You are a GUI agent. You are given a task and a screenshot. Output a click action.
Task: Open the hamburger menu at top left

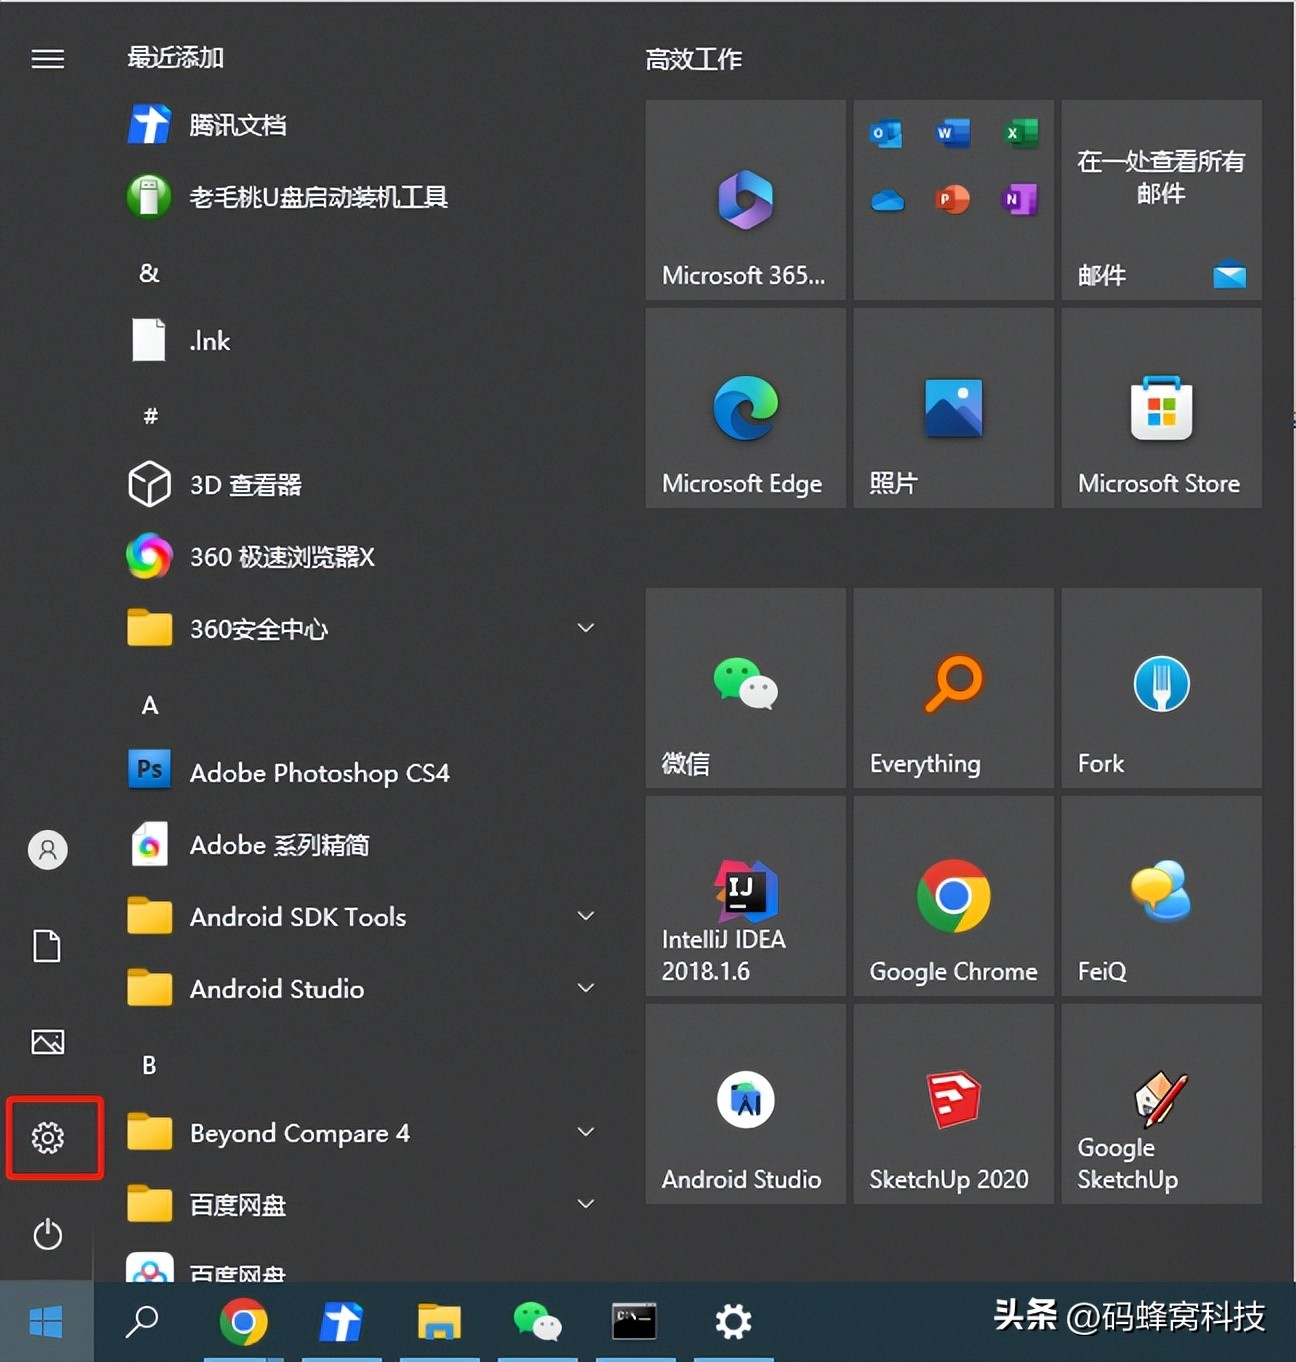pos(47,58)
